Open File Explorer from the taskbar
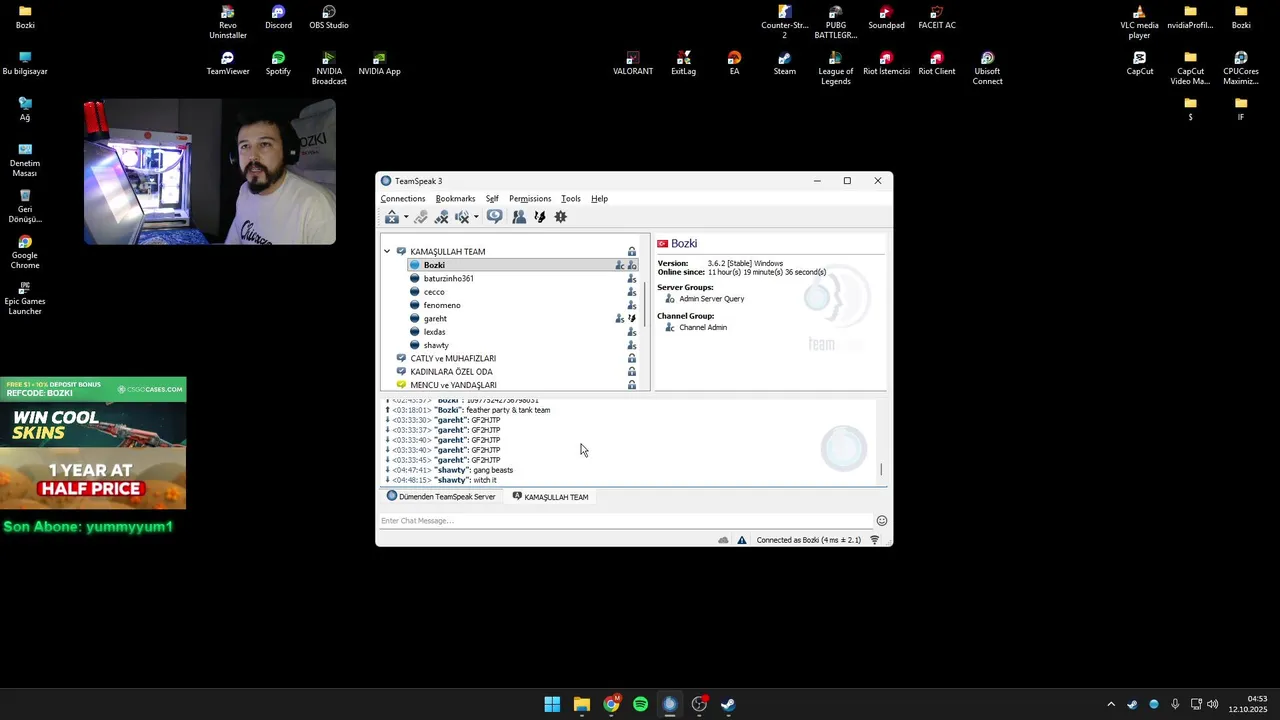 coord(582,705)
